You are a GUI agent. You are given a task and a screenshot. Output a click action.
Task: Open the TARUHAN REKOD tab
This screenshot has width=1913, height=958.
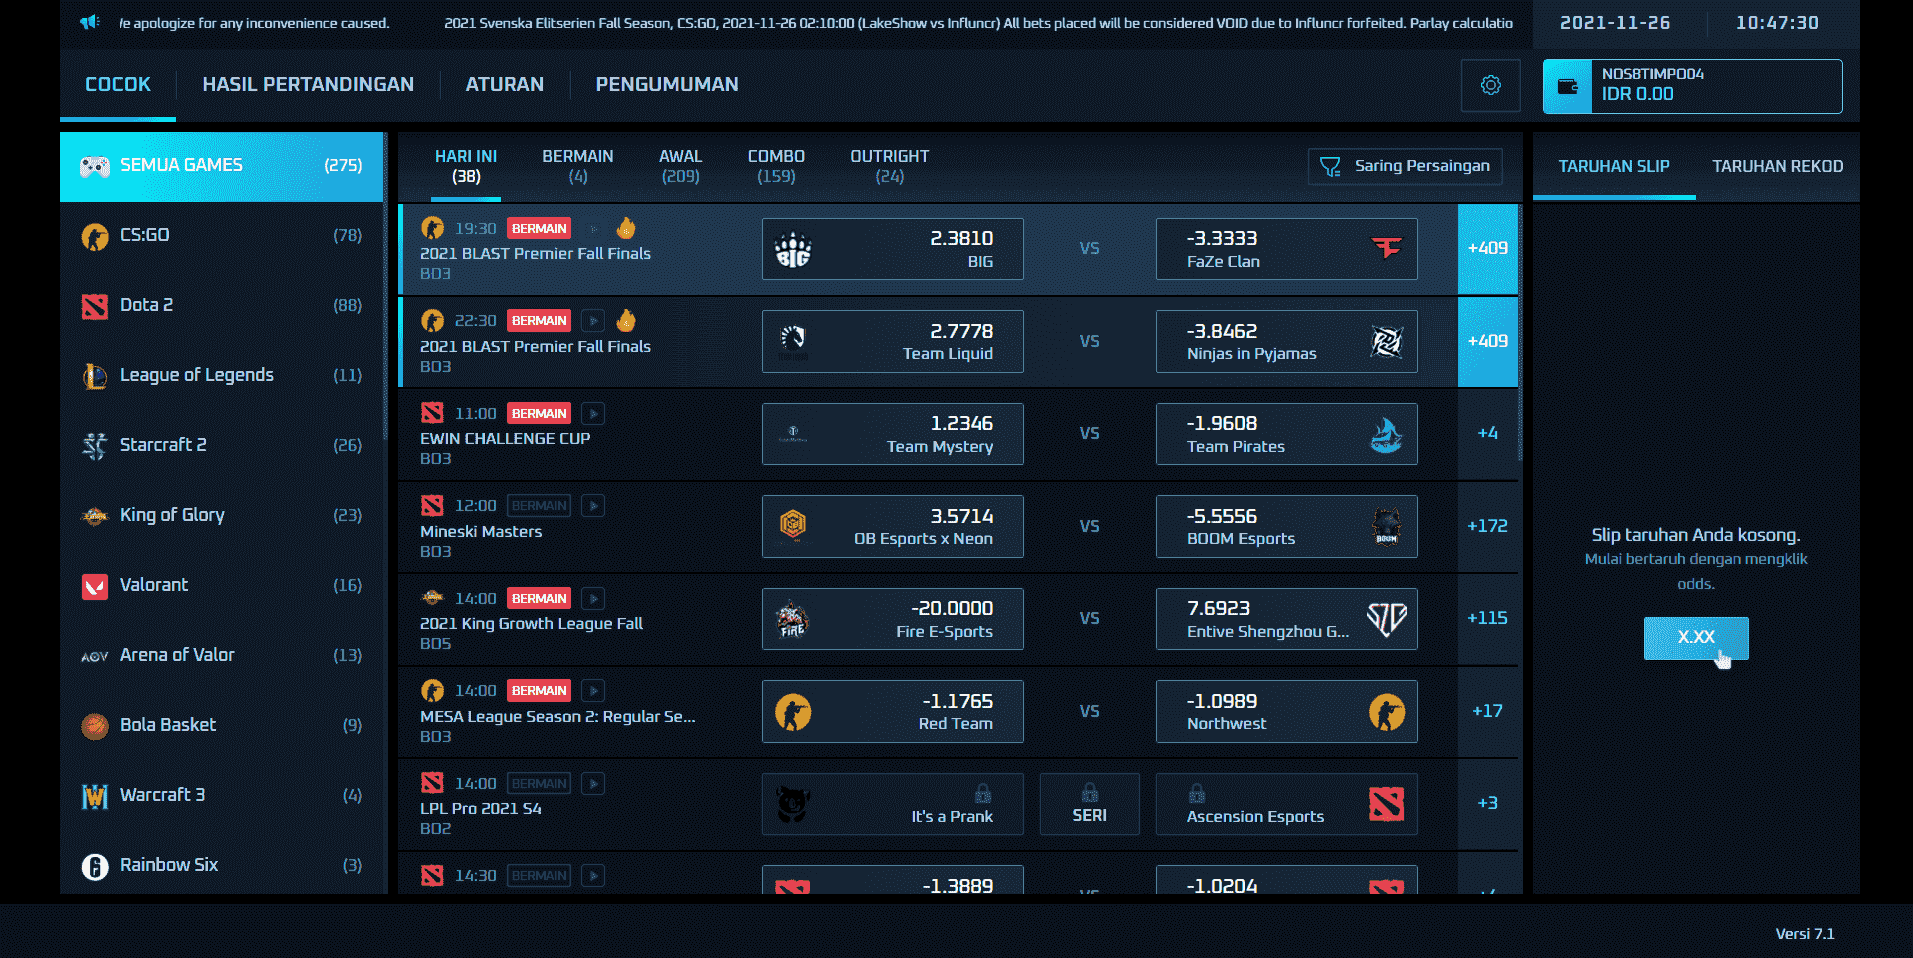click(x=1778, y=166)
